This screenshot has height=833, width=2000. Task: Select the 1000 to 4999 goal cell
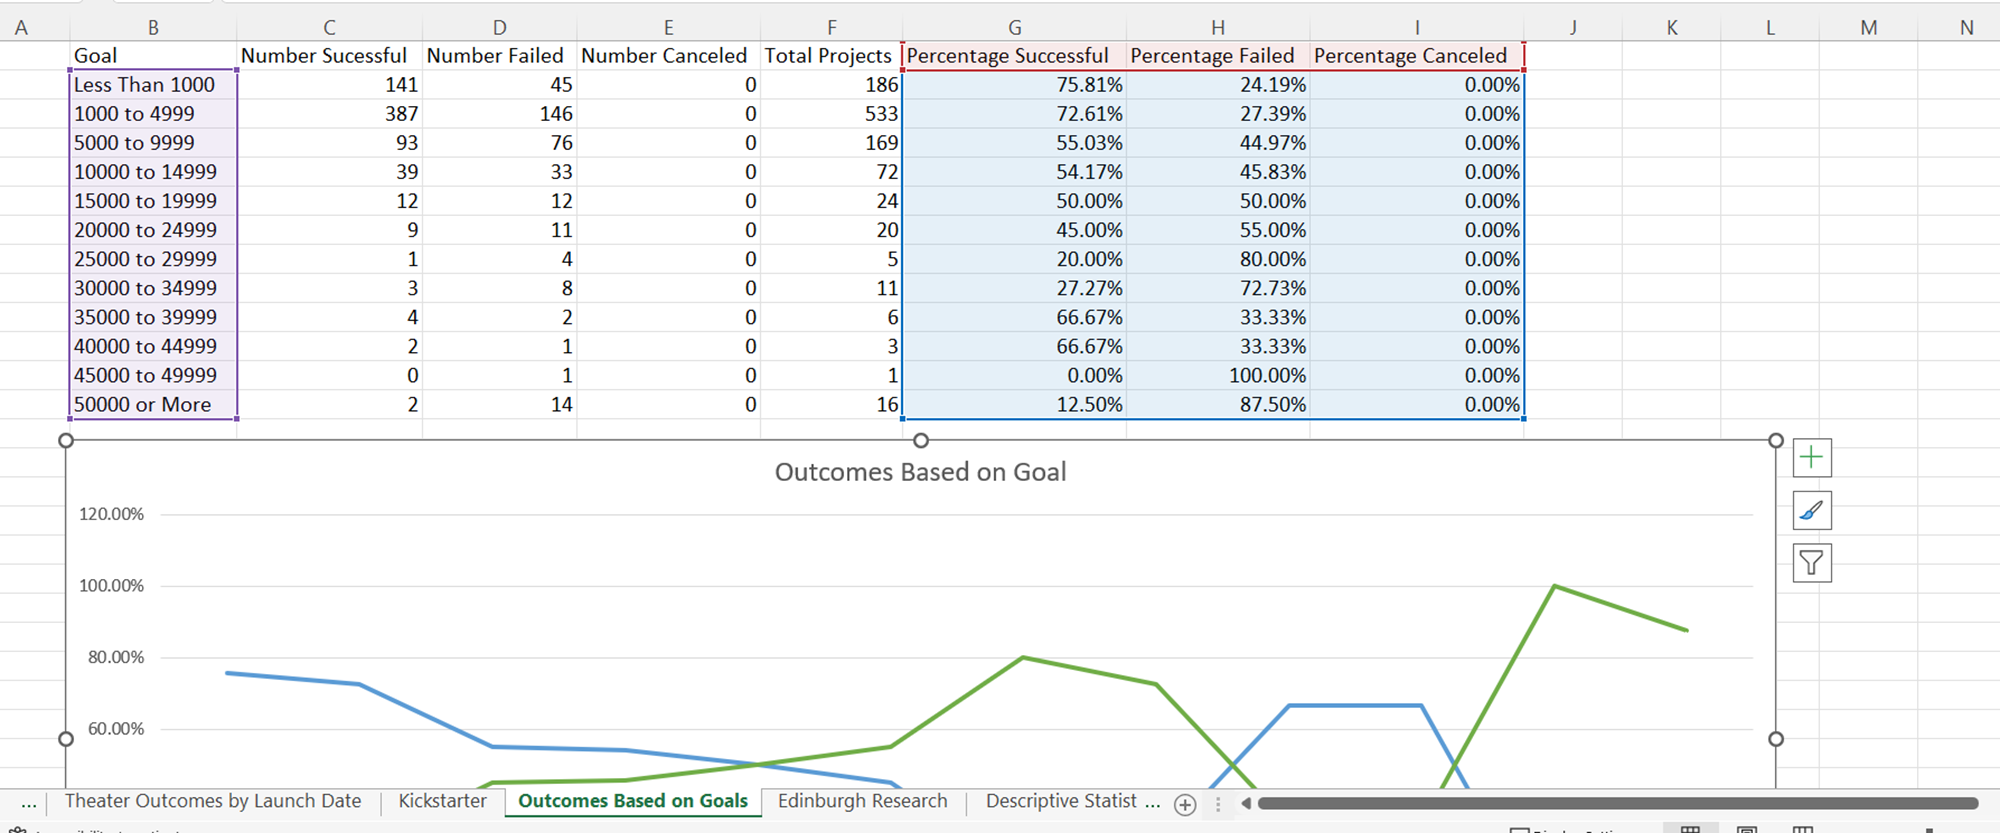[x=153, y=114]
